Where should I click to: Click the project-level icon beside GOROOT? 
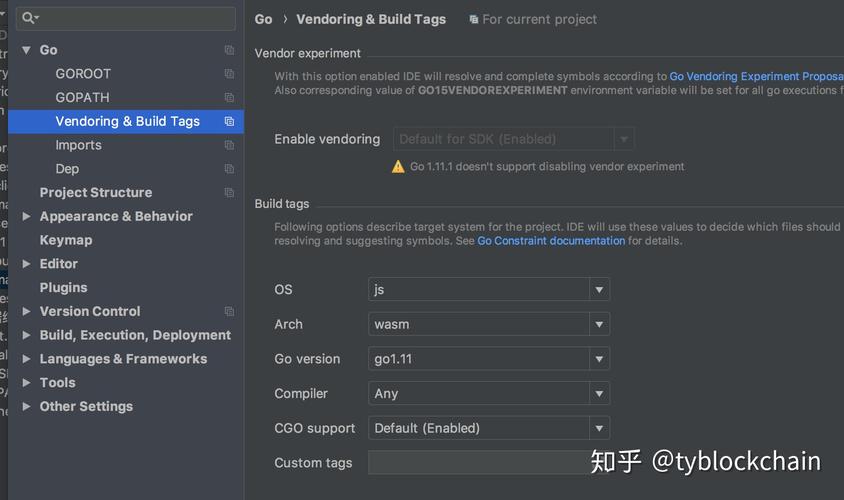(x=229, y=74)
